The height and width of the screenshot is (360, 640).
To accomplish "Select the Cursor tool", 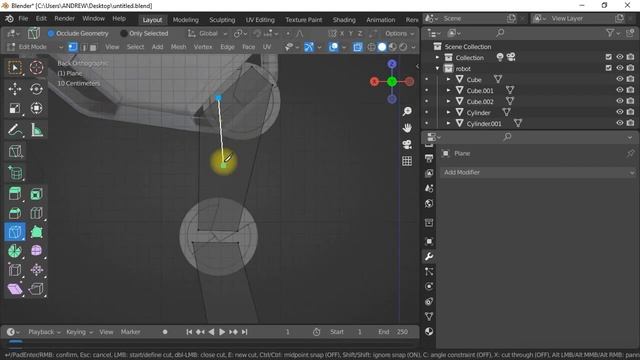I will click(x=36, y=67).
